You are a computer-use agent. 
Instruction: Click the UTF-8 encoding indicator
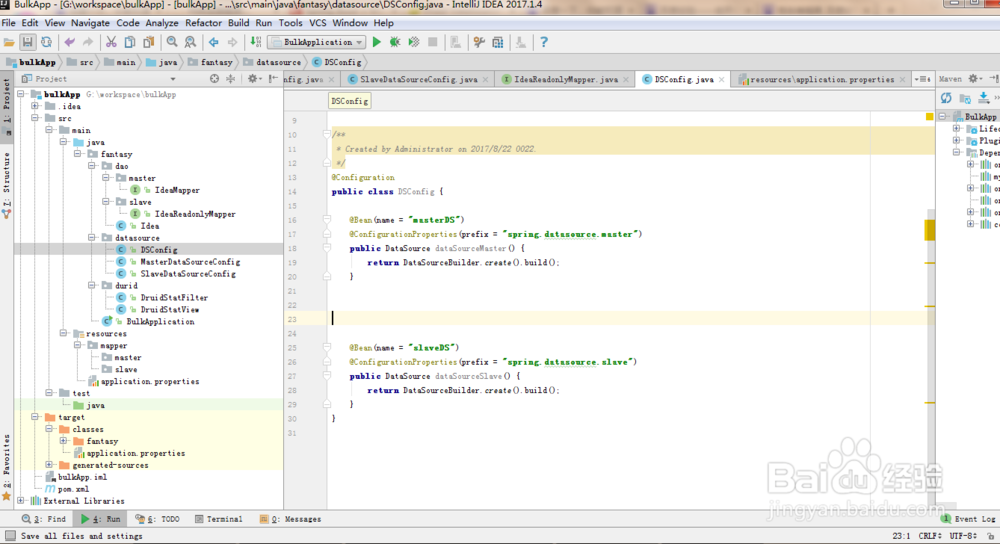[963, 536]
